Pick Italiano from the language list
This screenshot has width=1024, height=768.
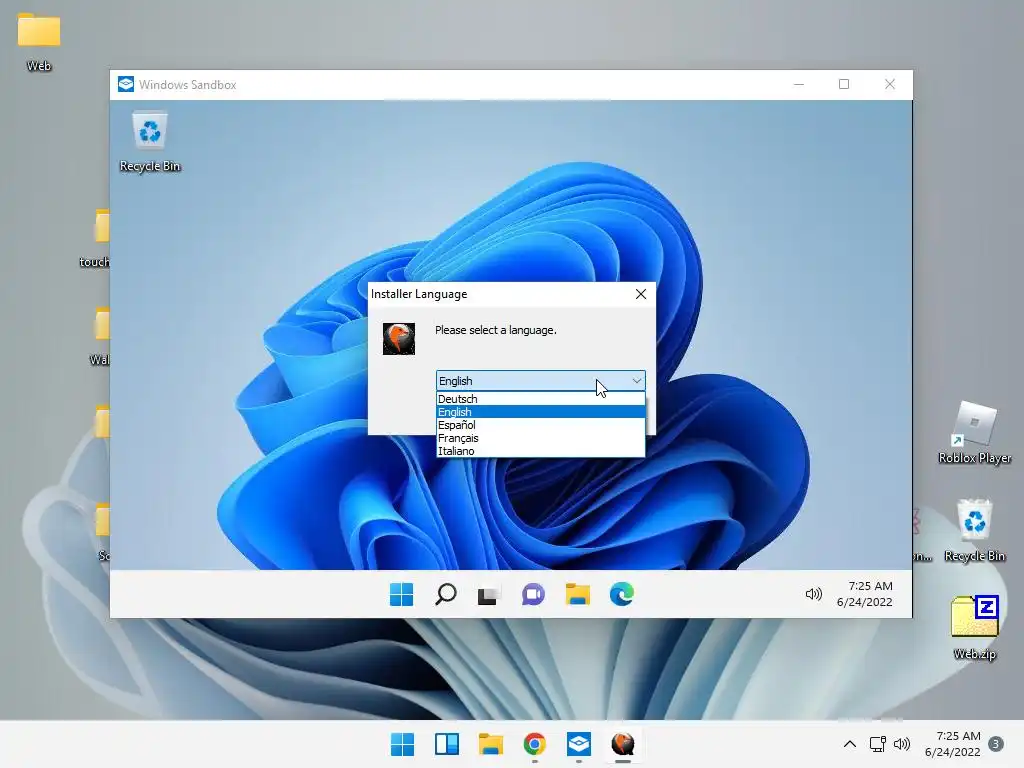coord(540,451)
